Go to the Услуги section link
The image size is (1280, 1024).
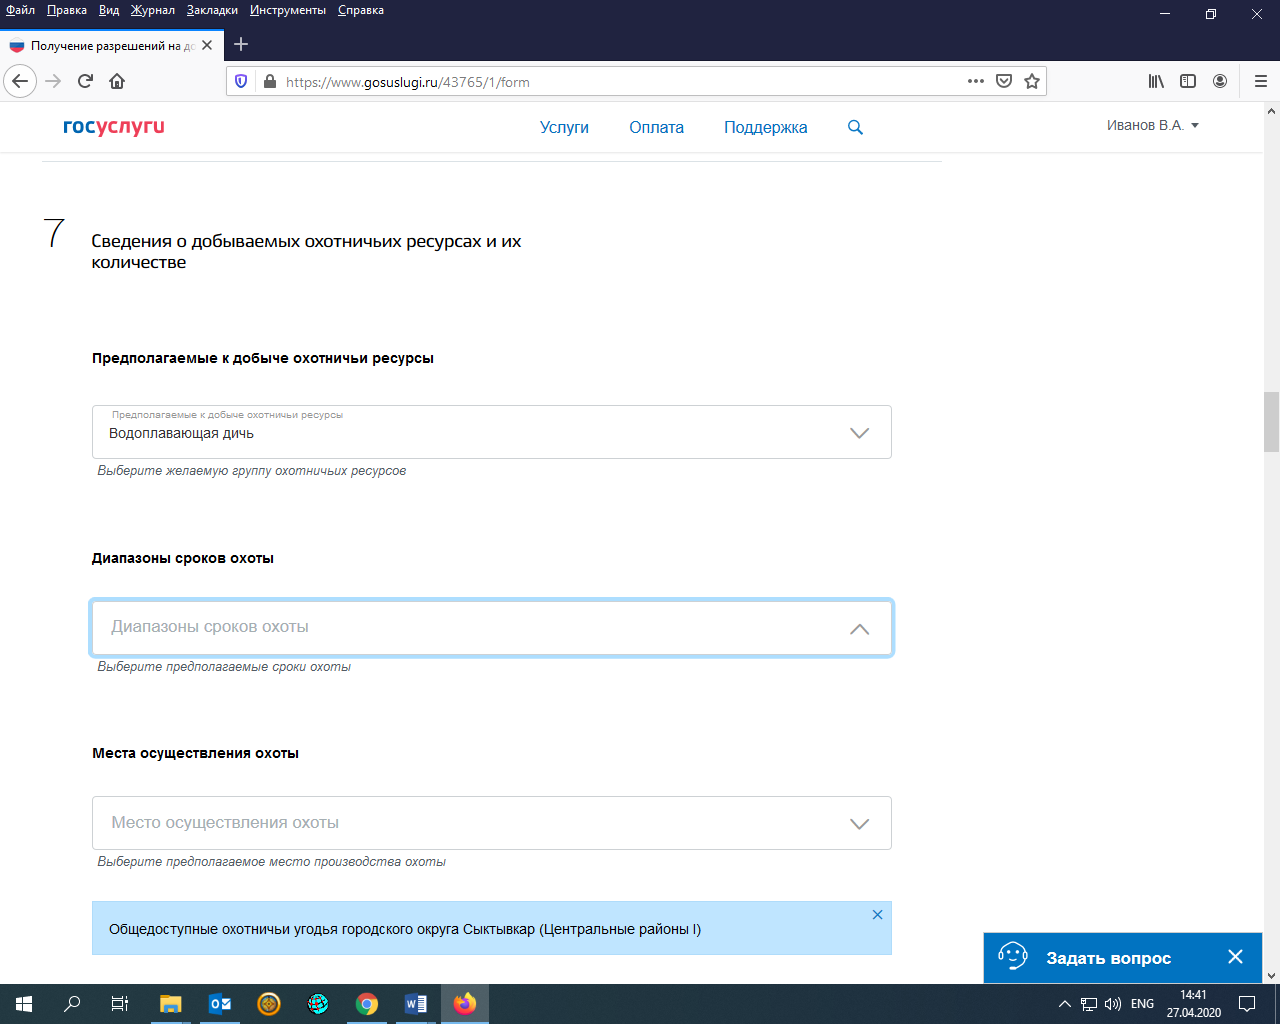click(x=564, y=127)
